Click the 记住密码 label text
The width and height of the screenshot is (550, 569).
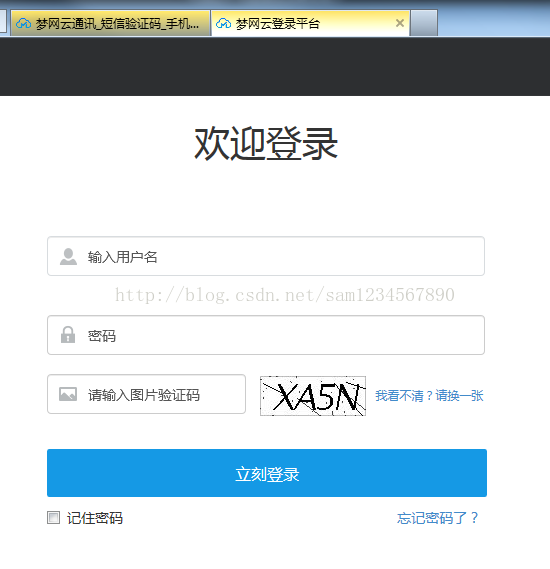[95, 518]
